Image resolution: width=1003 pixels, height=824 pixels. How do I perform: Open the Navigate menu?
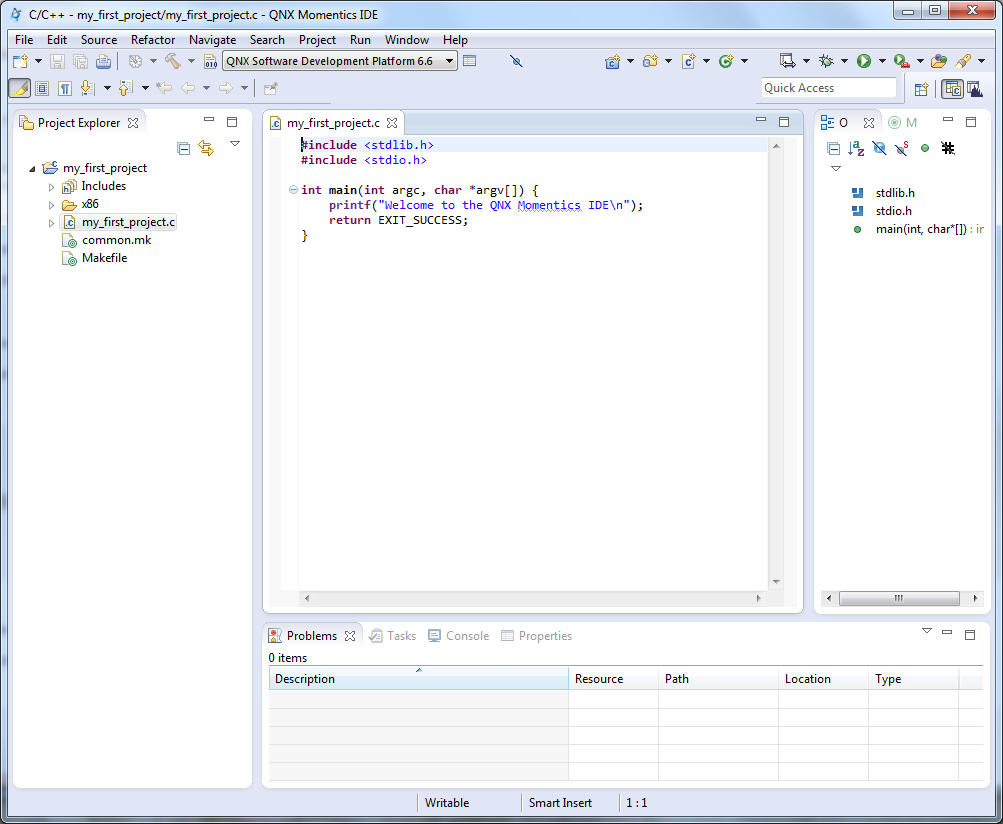212,40
